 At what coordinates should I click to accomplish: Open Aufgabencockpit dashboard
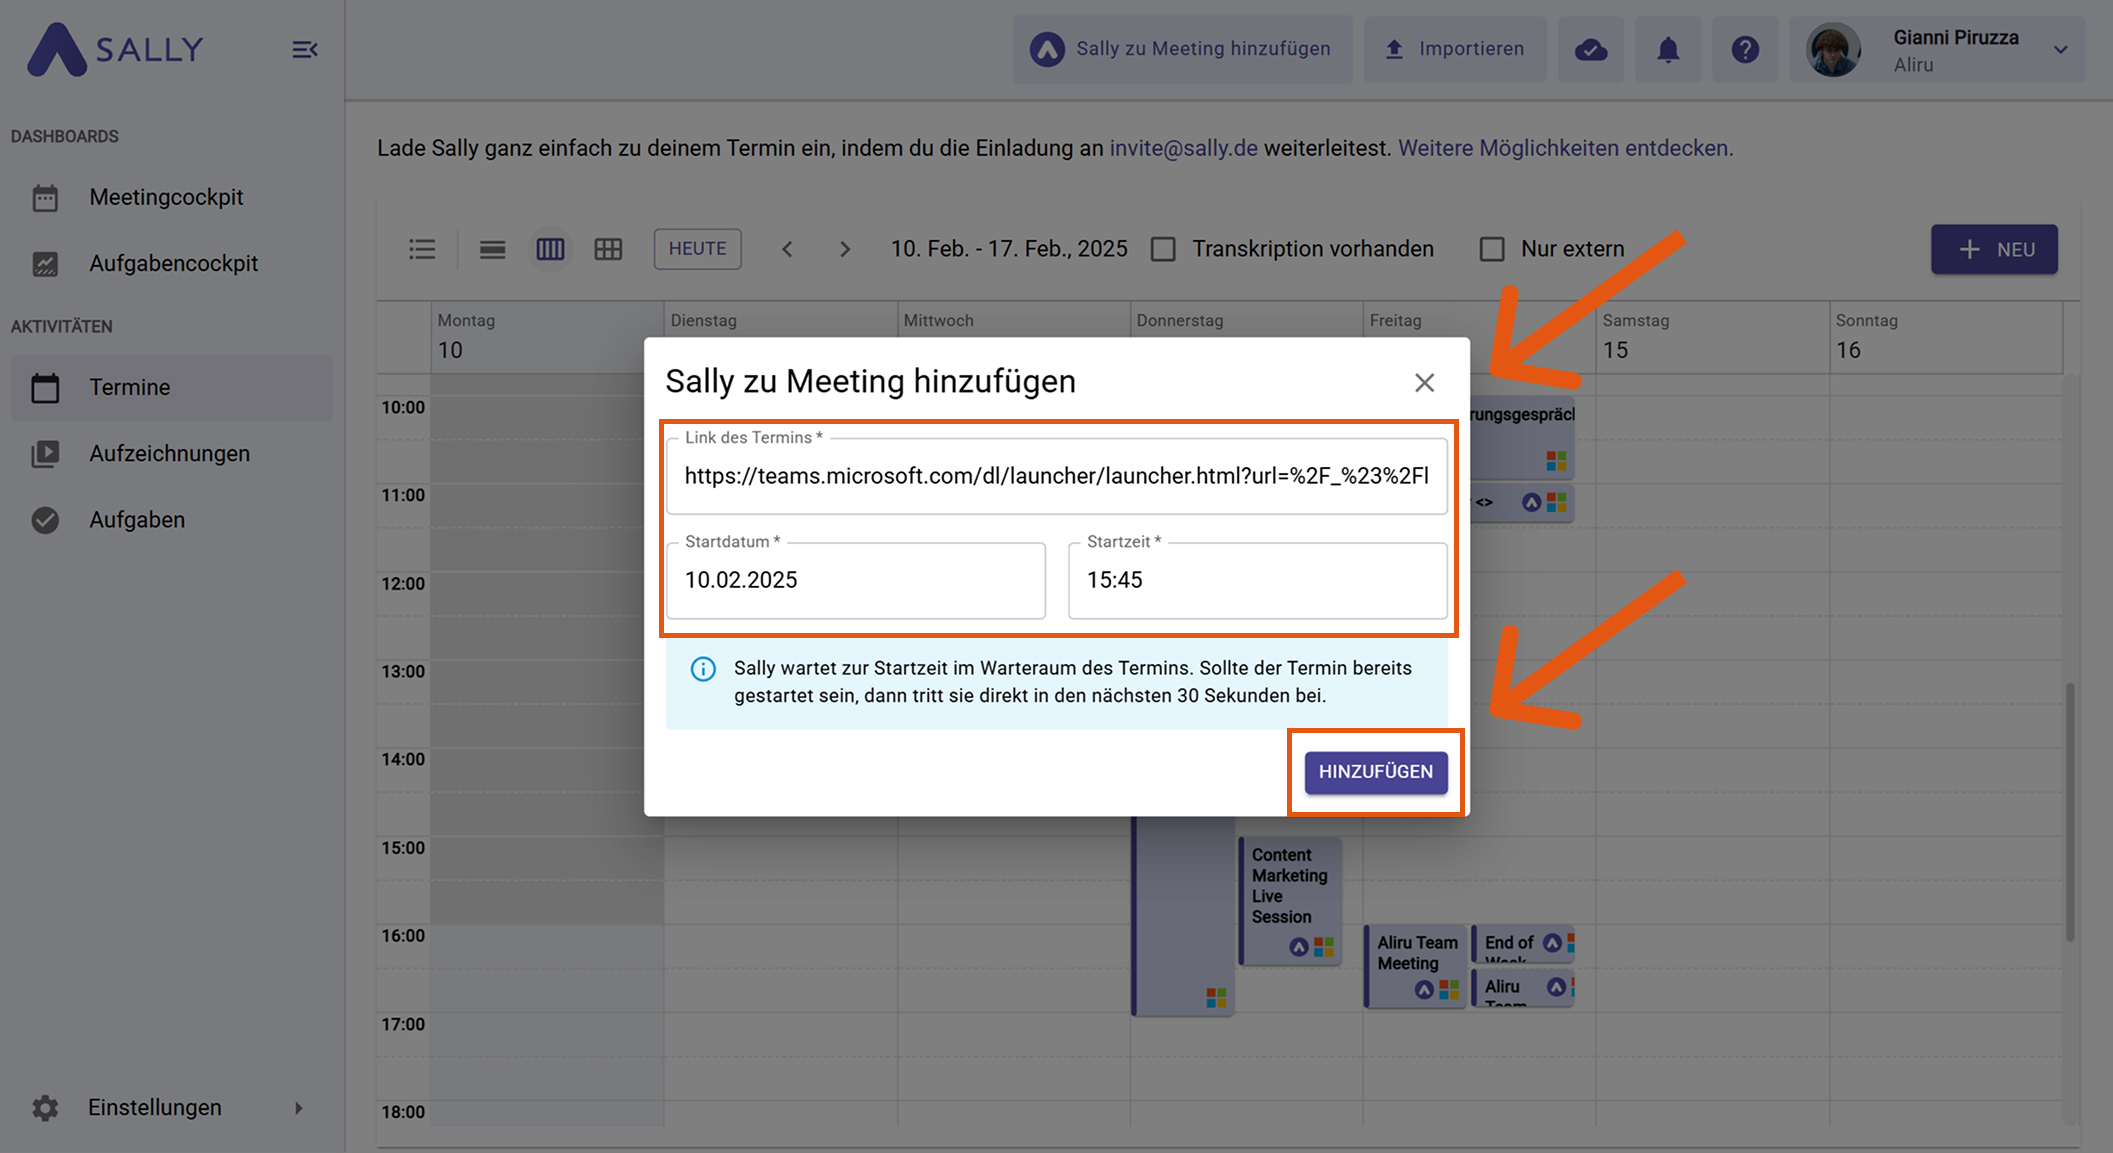point(173,263)
